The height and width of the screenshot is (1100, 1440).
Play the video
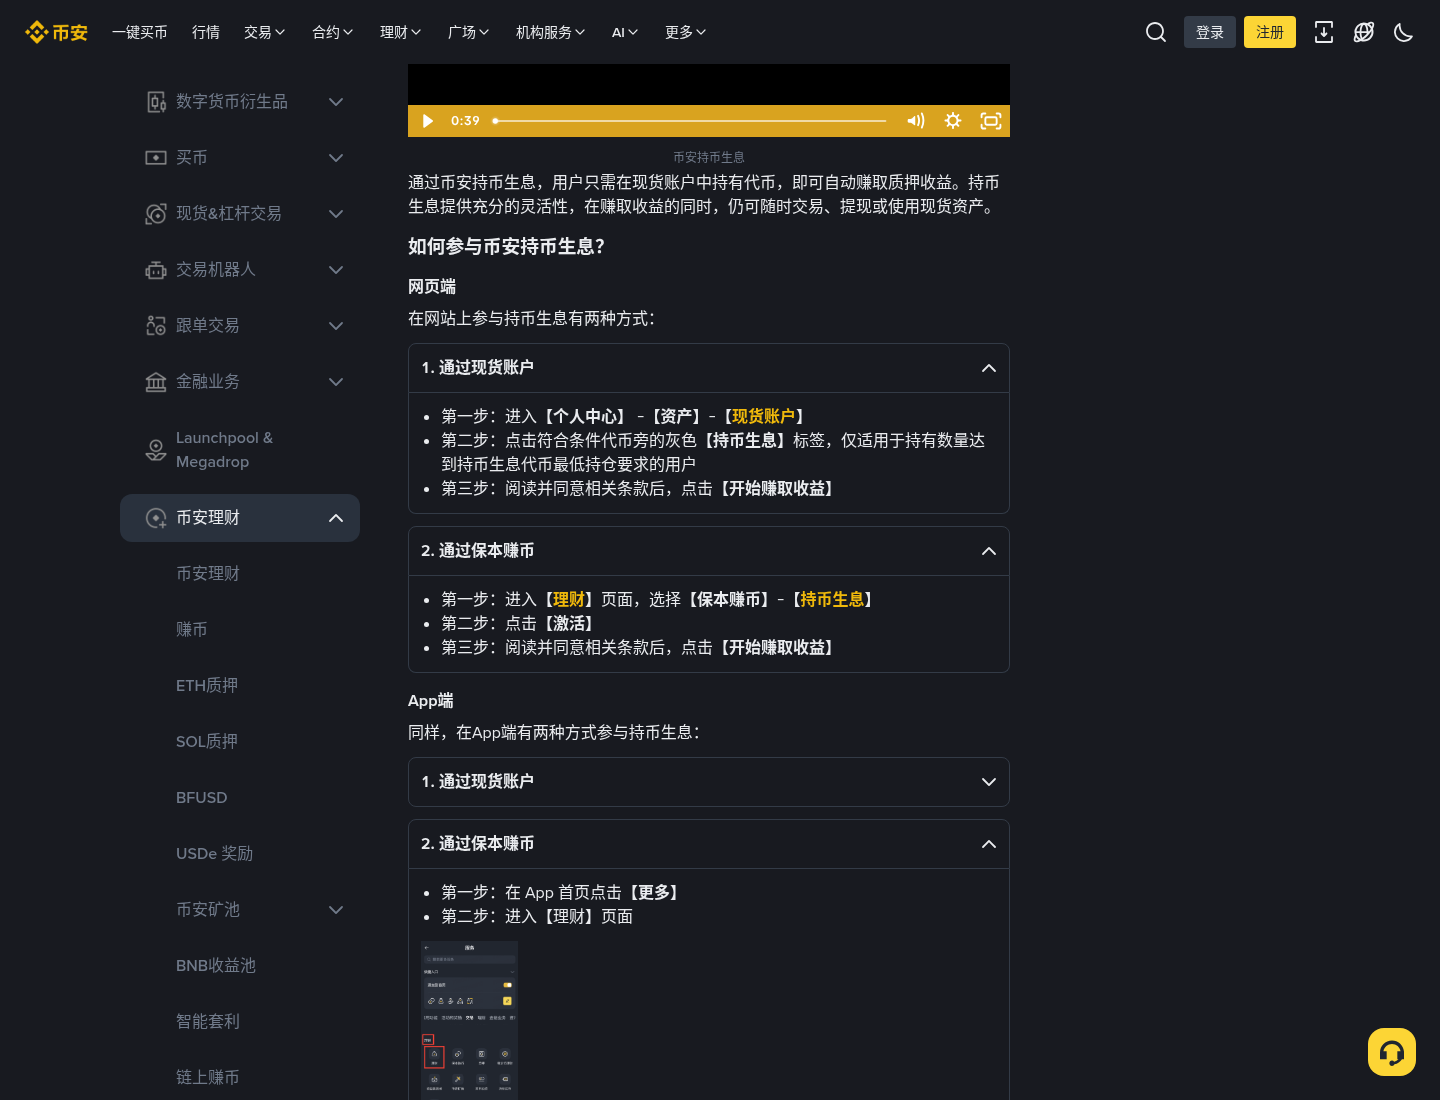pos(428,121)
